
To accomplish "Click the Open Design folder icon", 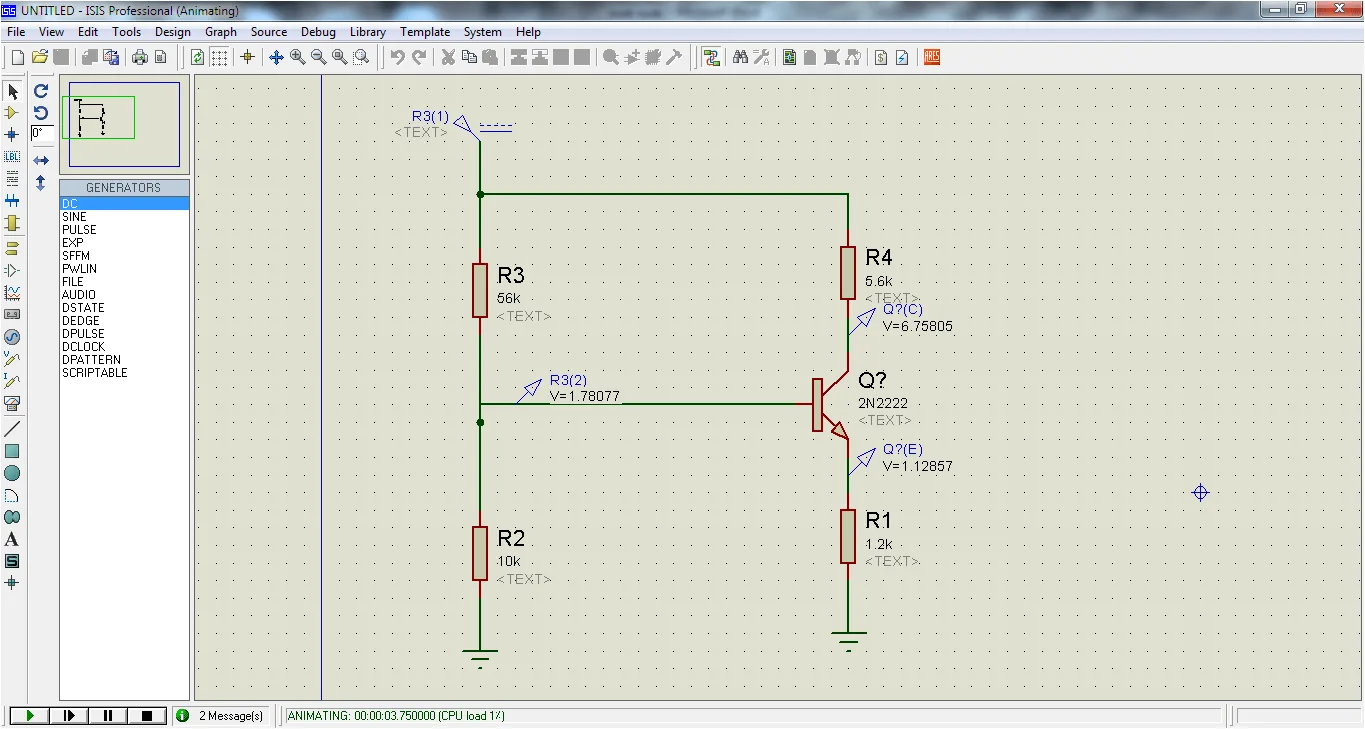I will point(40,57).
